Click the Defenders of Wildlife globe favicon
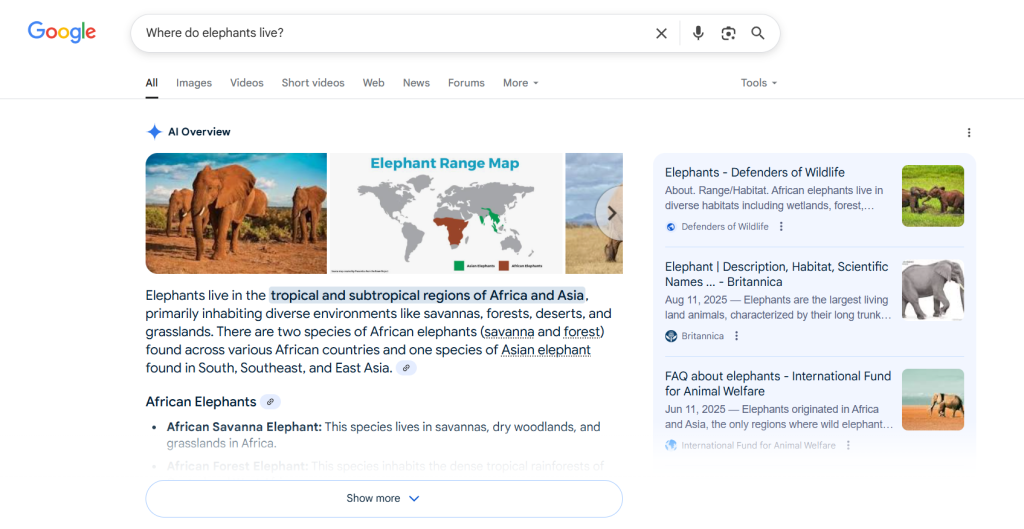This screenshot has width=1024, height=529. coord(671,227)
